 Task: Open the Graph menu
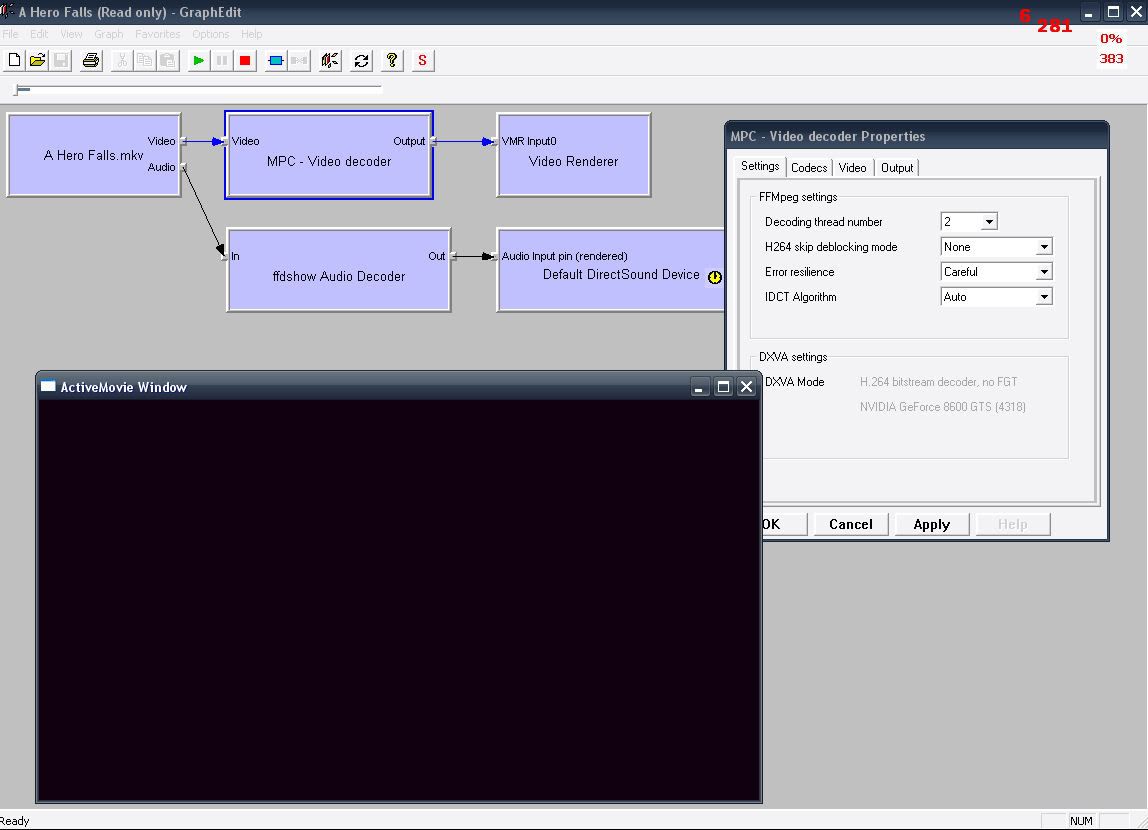click(x=108, y=34)
